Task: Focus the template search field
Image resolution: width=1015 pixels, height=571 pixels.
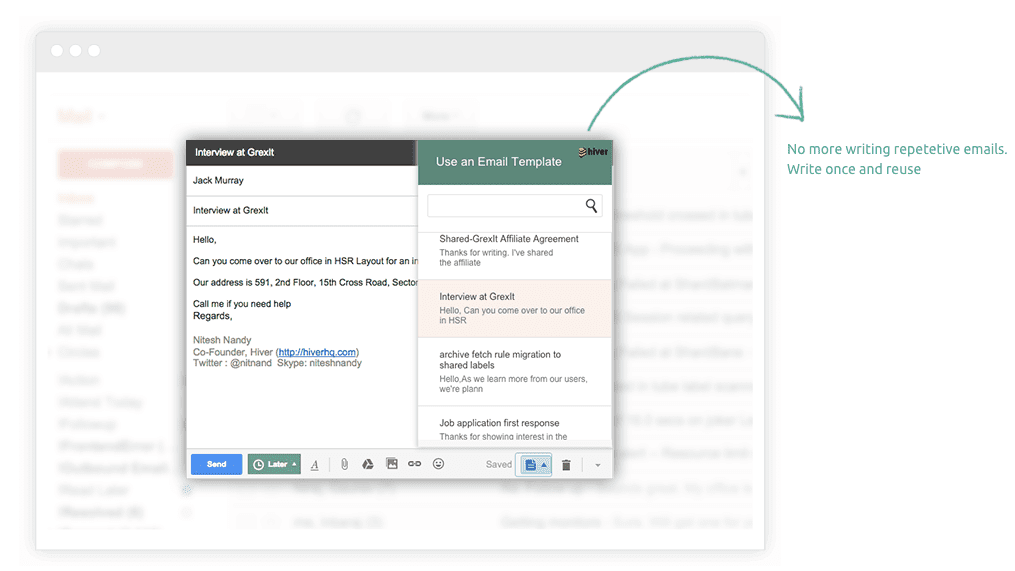Action: pos(515,206)
